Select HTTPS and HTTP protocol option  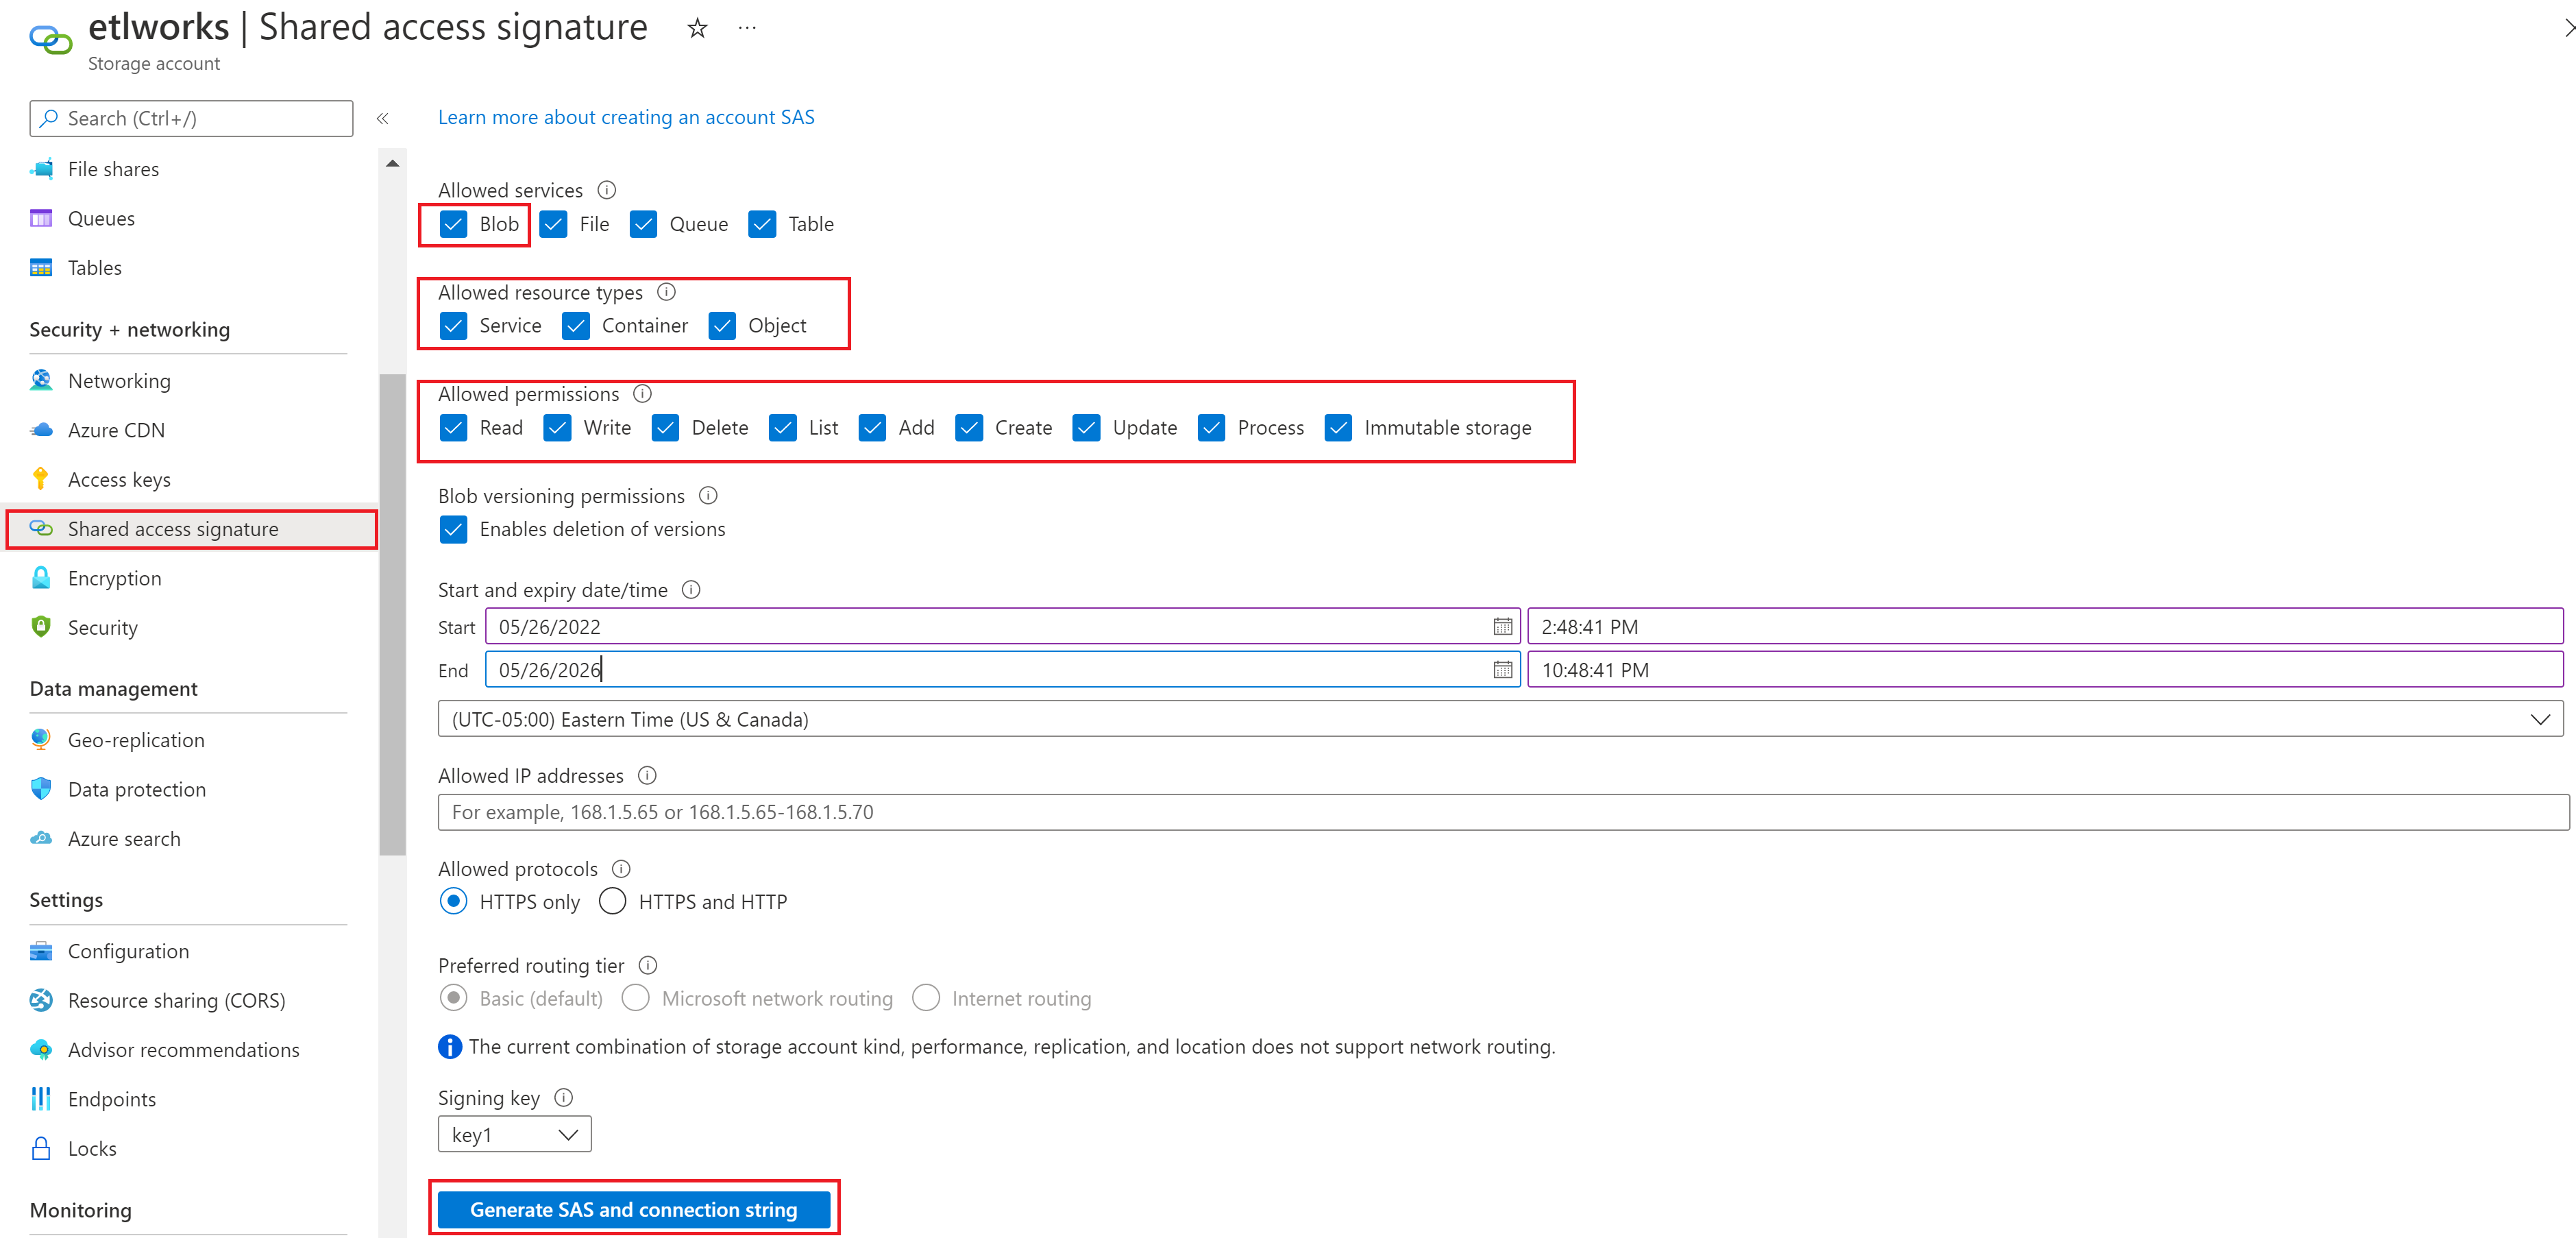pos(613,901)
